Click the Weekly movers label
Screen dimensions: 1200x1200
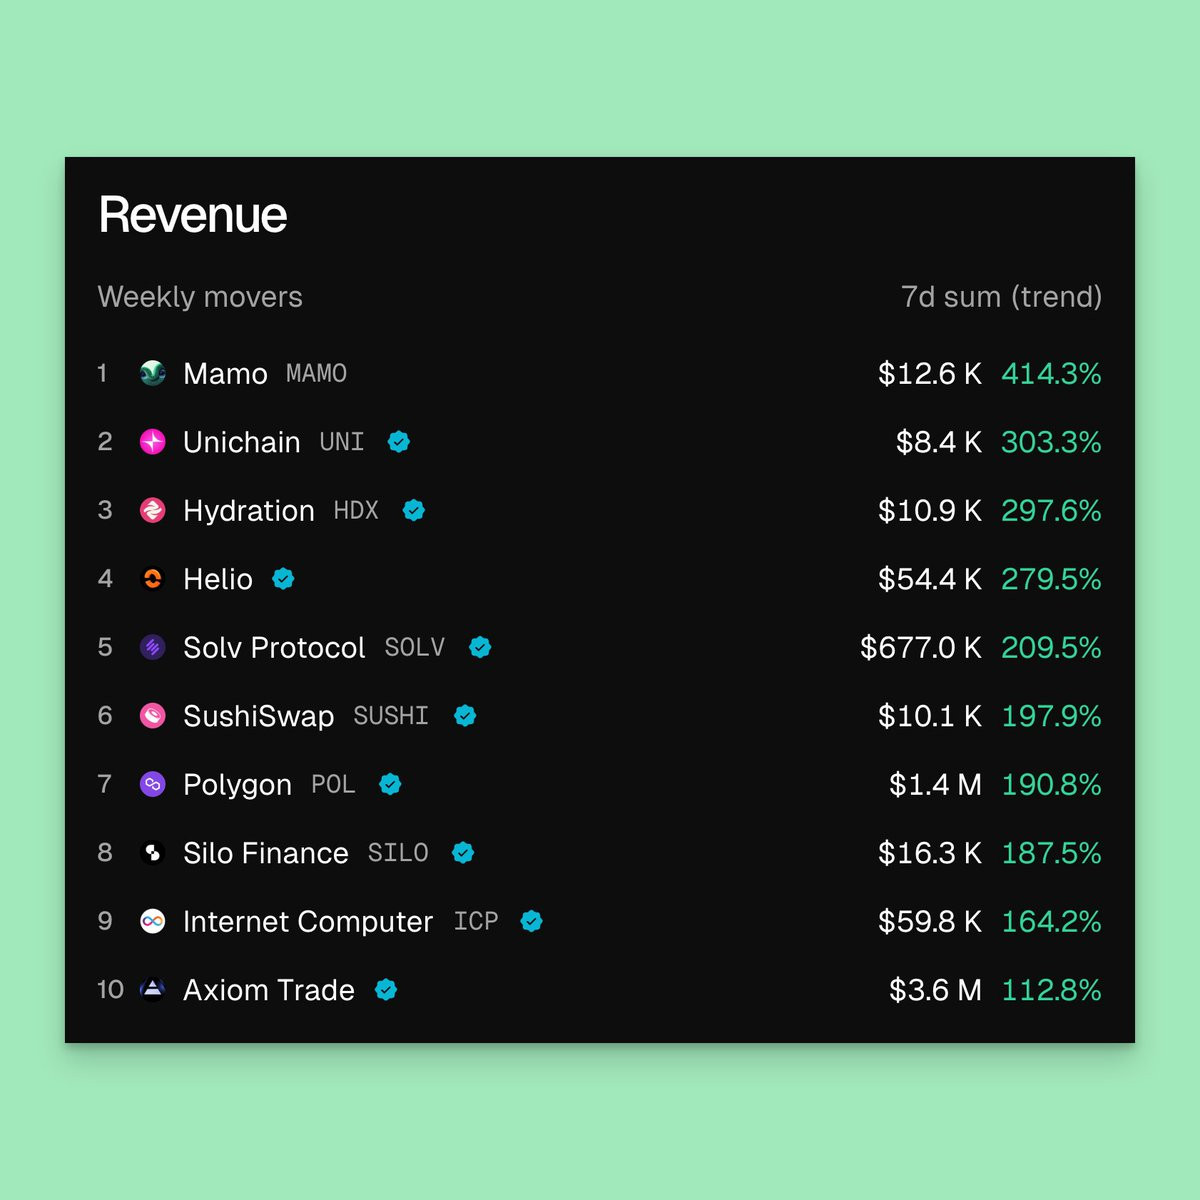[200, 297]
